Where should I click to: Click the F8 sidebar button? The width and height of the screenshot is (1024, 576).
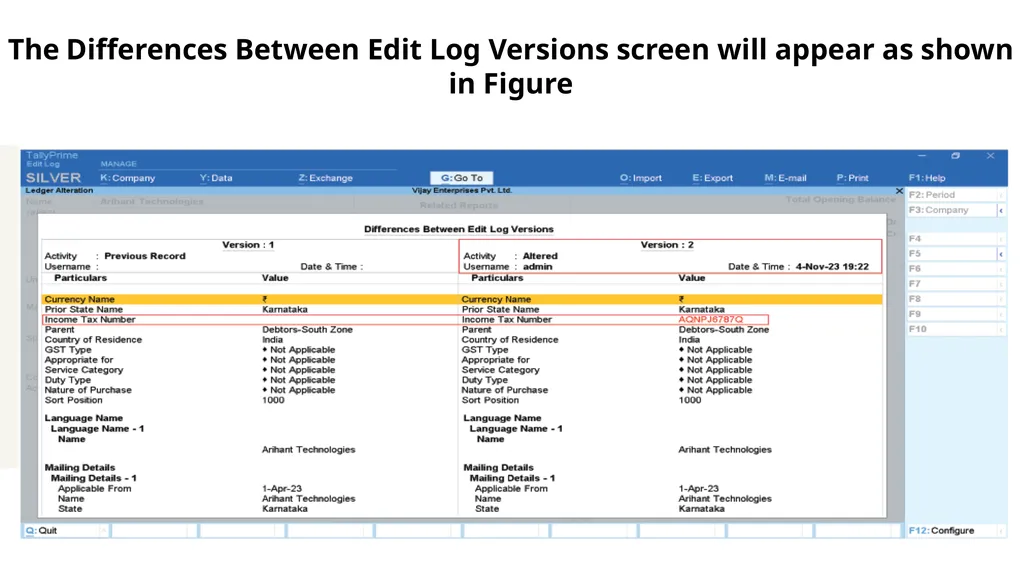[x=952, y=298]
